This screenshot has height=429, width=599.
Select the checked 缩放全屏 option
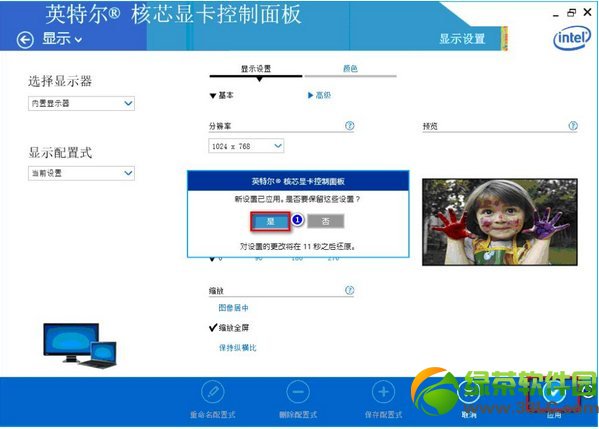coord(229,327)
